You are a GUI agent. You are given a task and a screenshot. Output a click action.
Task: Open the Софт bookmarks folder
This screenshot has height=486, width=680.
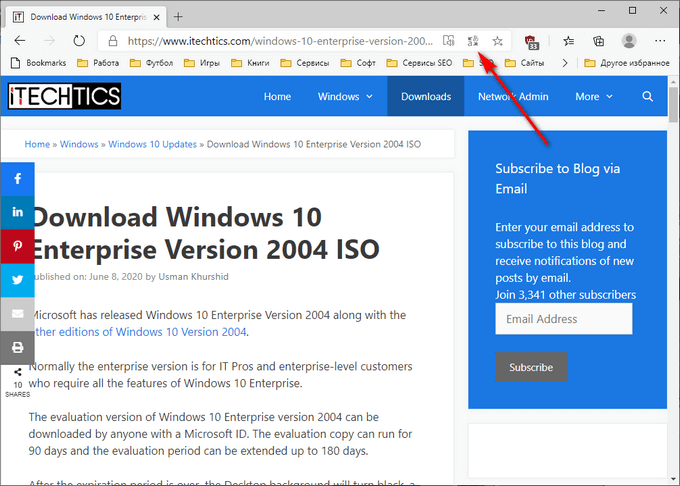[x=358, y=63]
